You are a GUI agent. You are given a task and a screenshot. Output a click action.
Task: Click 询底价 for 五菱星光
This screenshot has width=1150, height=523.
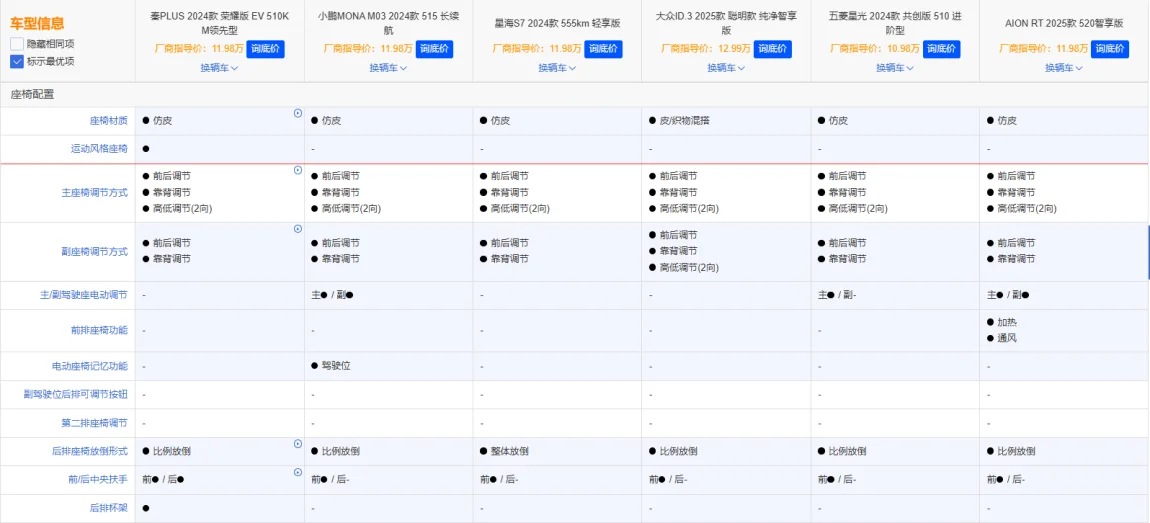pyautogui.click(x=941, y=49)
